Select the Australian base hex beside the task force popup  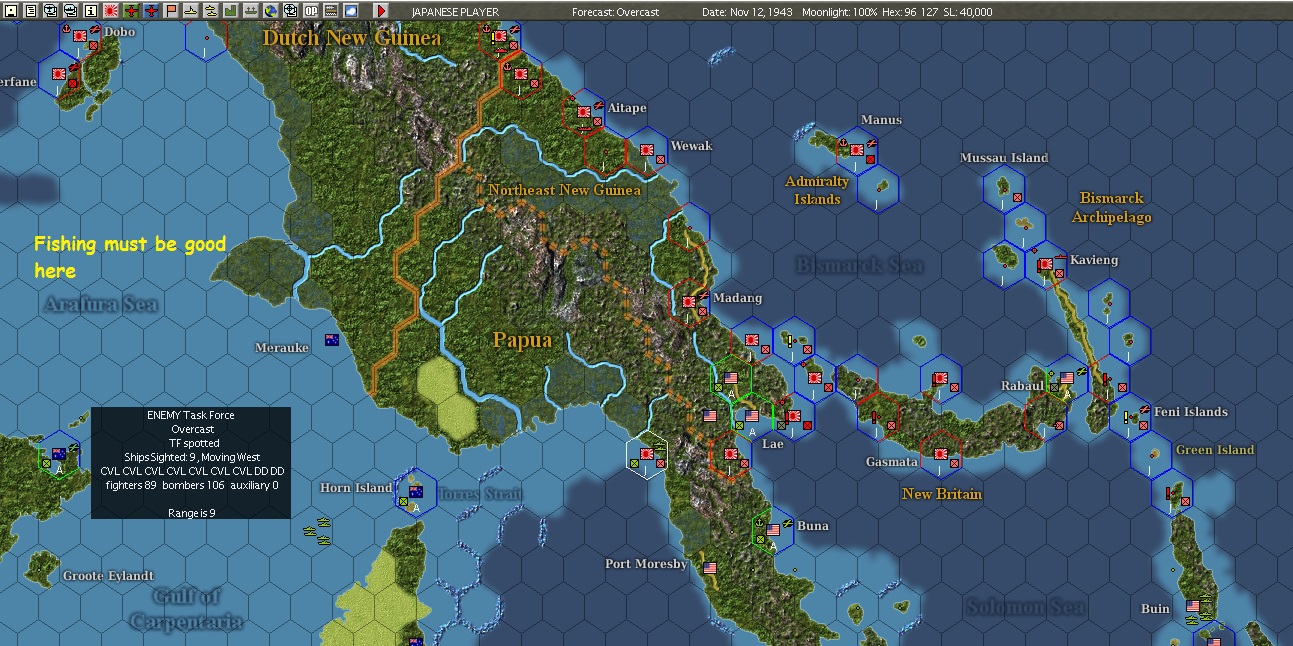click(x=59, y=455)
